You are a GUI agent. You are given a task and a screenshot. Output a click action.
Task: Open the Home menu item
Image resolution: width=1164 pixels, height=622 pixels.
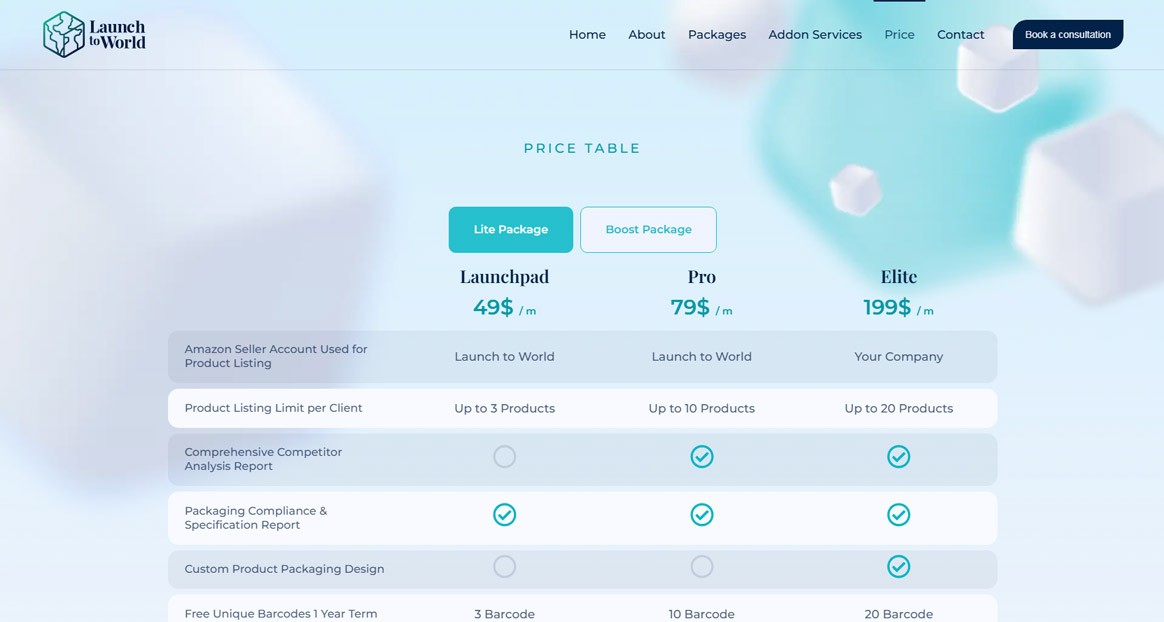[587, 35]
